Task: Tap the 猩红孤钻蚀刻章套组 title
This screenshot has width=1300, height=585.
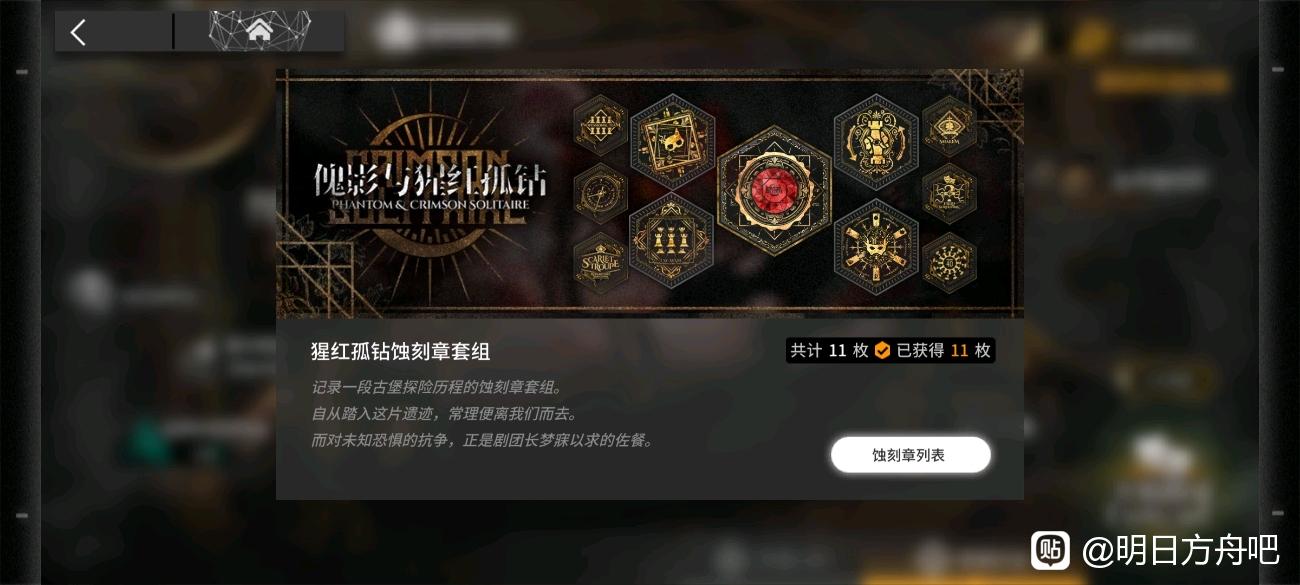Action: [400, 351]
